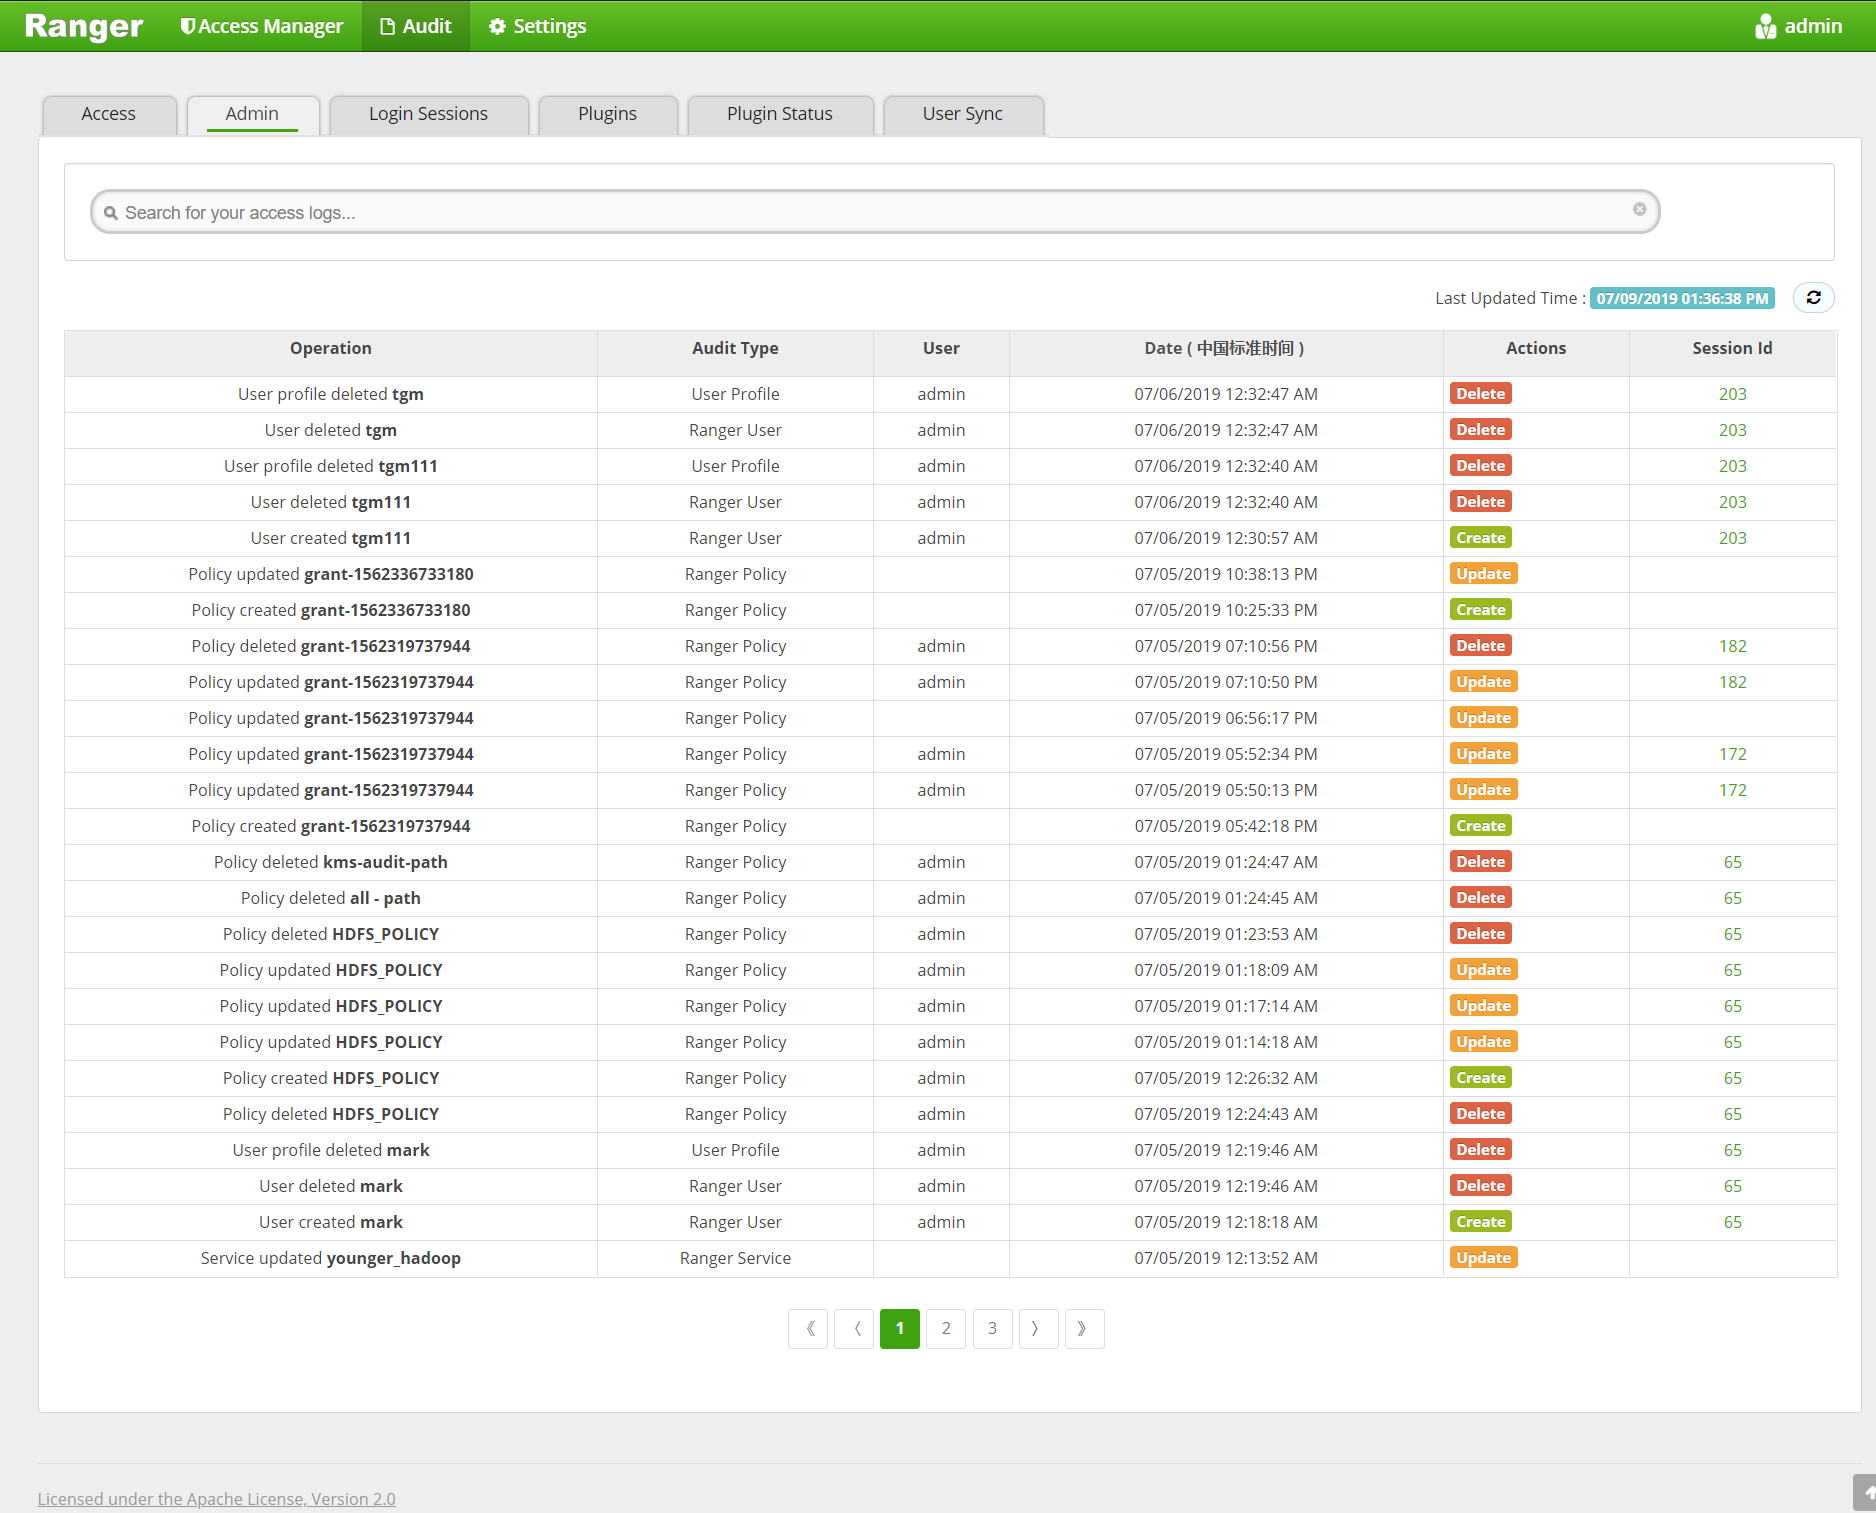
Task: Click Create badge for Policy created grant-1562336733180
Action: pyautogui.click(x=1480, y=610)
